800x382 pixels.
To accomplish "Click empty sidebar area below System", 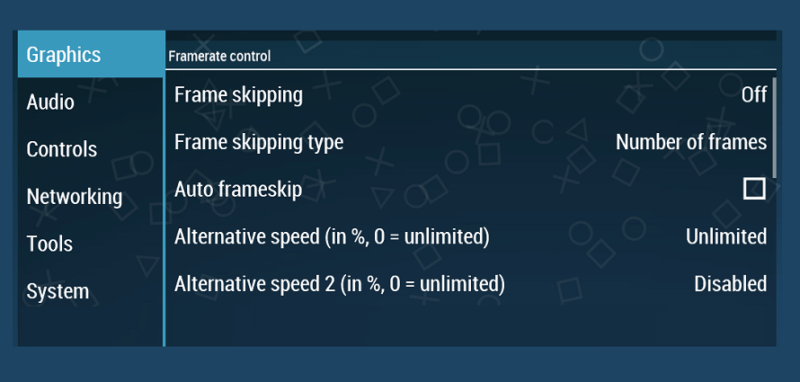I will point(91,330).
